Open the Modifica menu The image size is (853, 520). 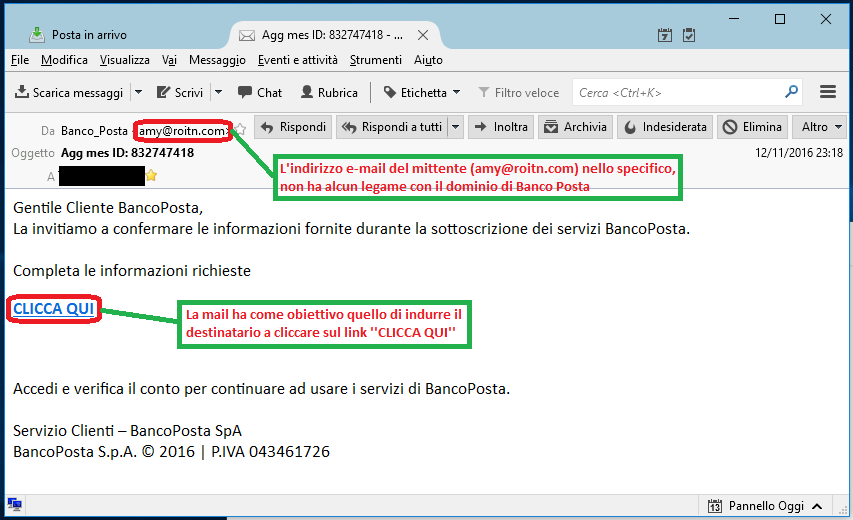pos(64,60)
